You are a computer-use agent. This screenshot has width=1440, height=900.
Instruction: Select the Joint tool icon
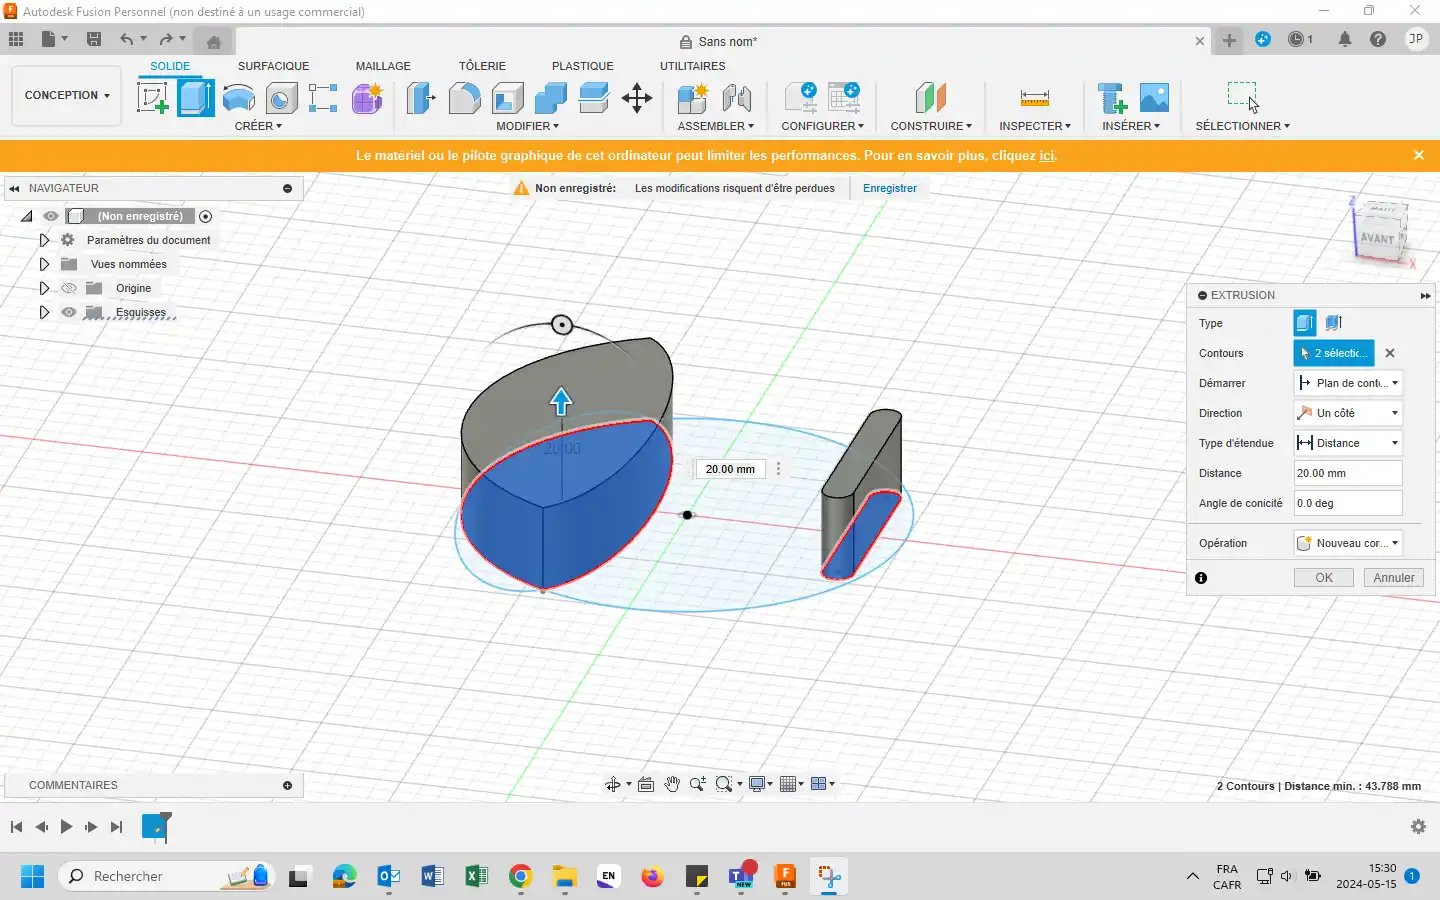pos(737,98)
